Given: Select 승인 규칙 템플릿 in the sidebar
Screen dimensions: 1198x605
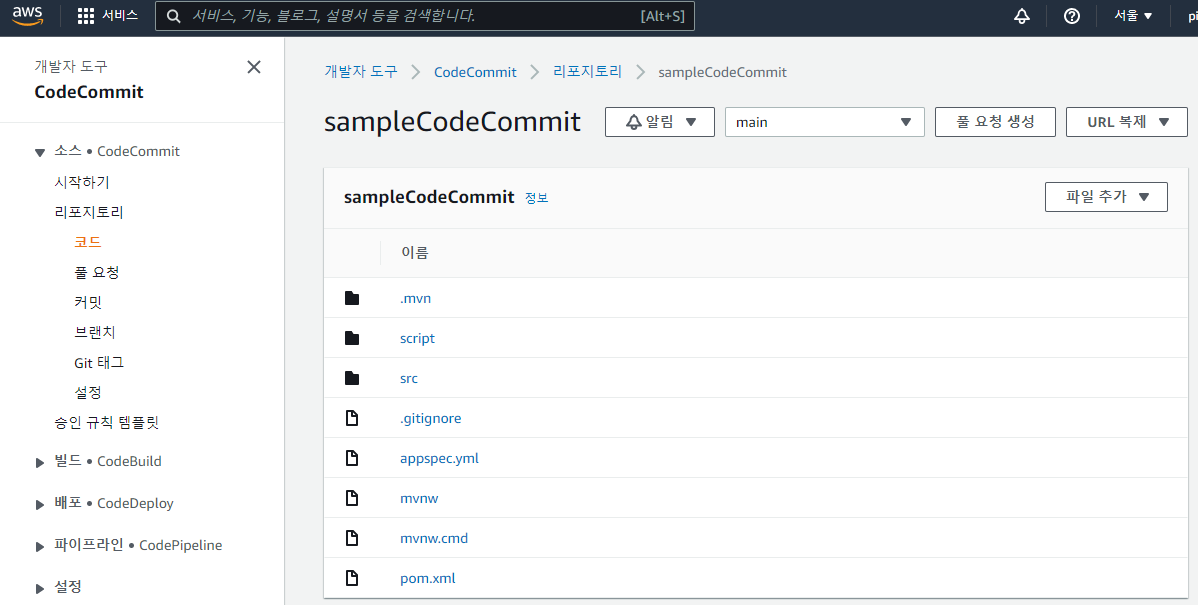Looking at the screenshot, I should pyautogui.click(x=106, y=422).
